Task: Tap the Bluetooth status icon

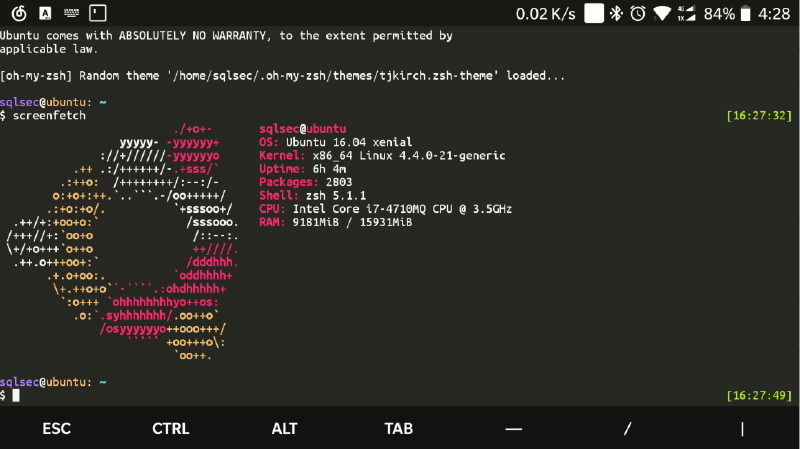Action: click(616, 14)
